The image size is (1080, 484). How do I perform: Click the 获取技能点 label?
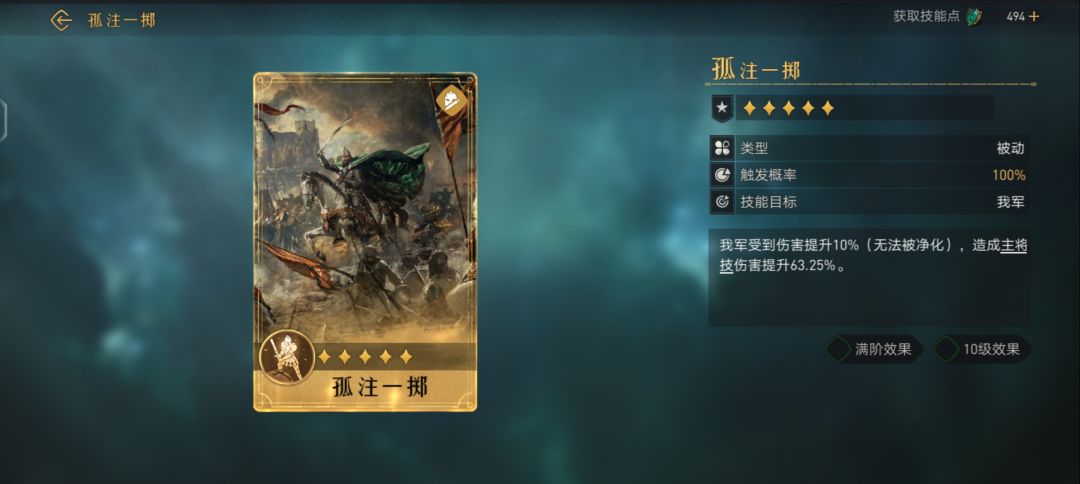[x=926, y=17]
